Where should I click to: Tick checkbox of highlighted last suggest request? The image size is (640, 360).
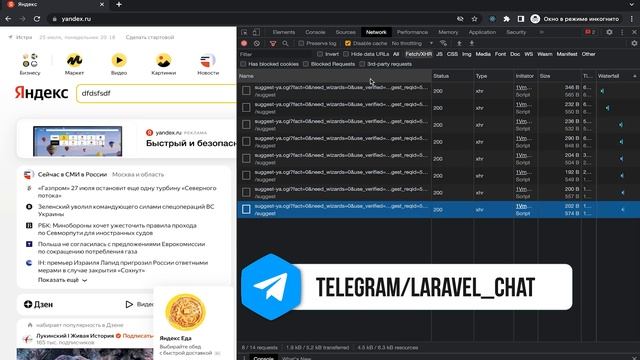[246, 209]
